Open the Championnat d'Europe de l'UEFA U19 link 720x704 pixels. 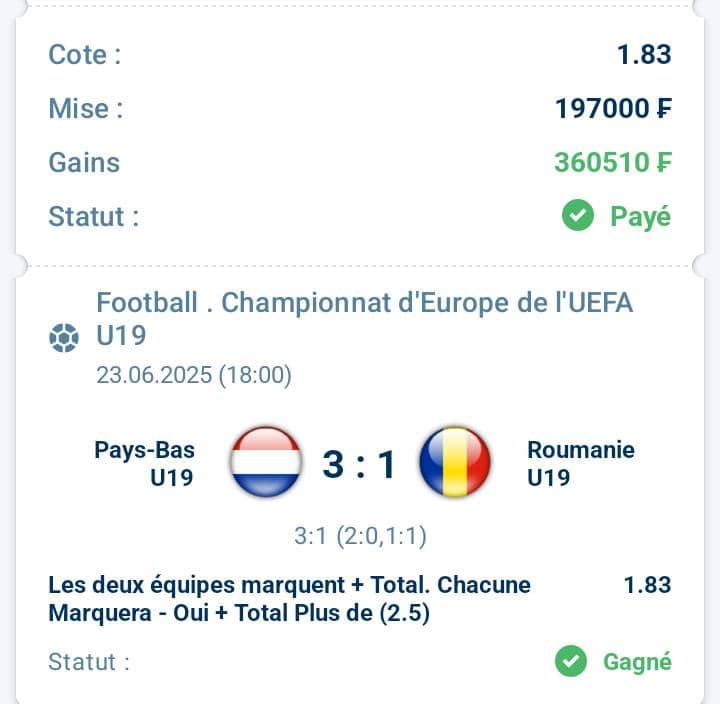pos(364,319)
